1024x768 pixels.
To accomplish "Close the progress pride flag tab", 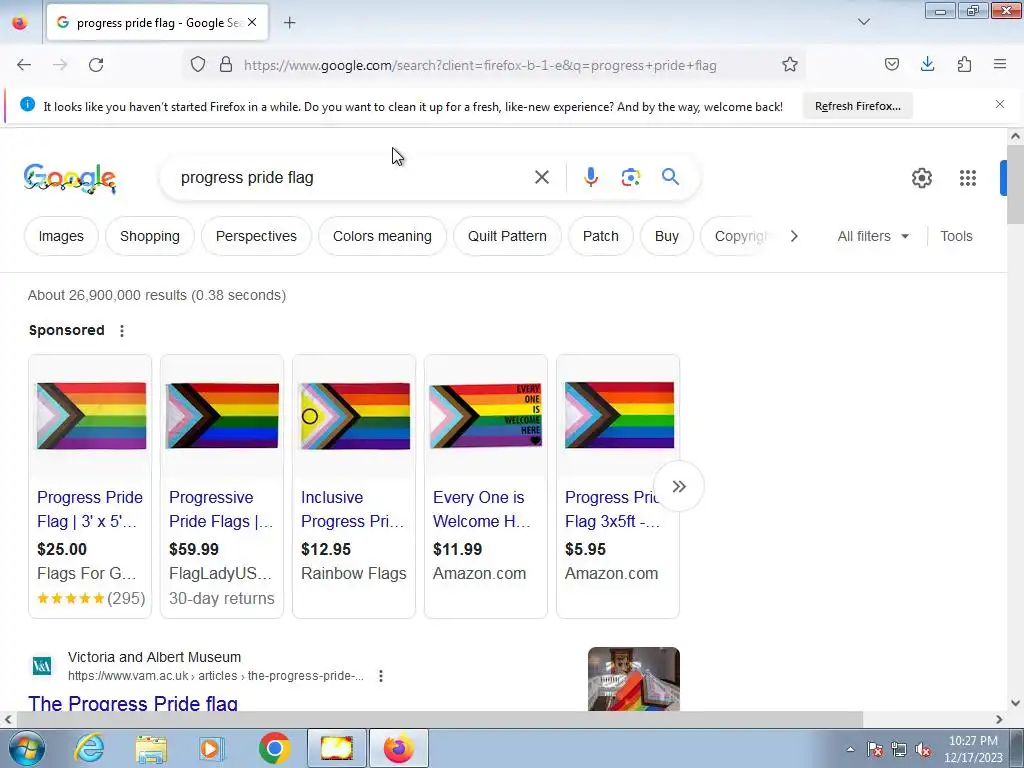I will (252, 22).
